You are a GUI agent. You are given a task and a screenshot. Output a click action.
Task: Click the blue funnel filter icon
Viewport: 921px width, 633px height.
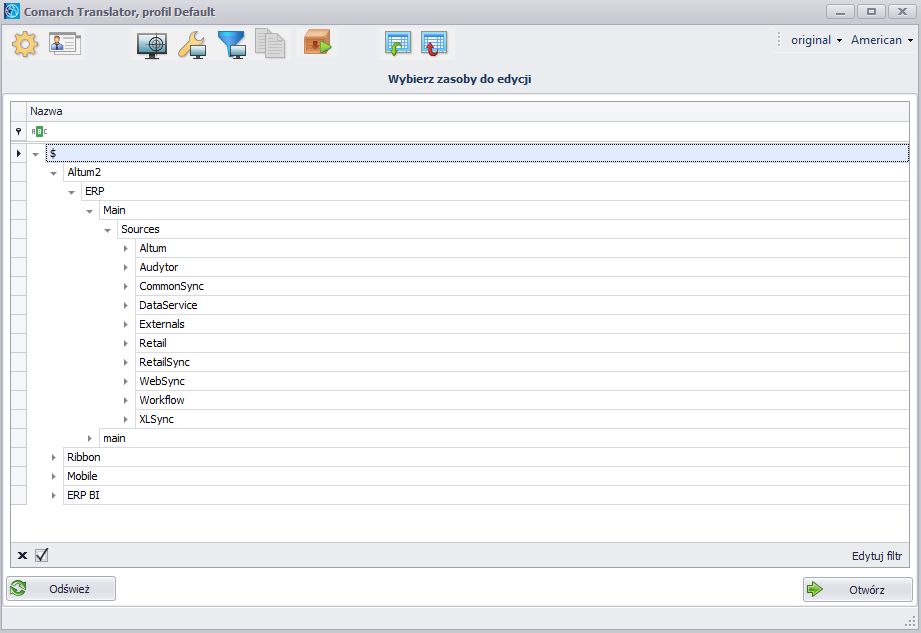pyautogui.click(x=232, y=45)
